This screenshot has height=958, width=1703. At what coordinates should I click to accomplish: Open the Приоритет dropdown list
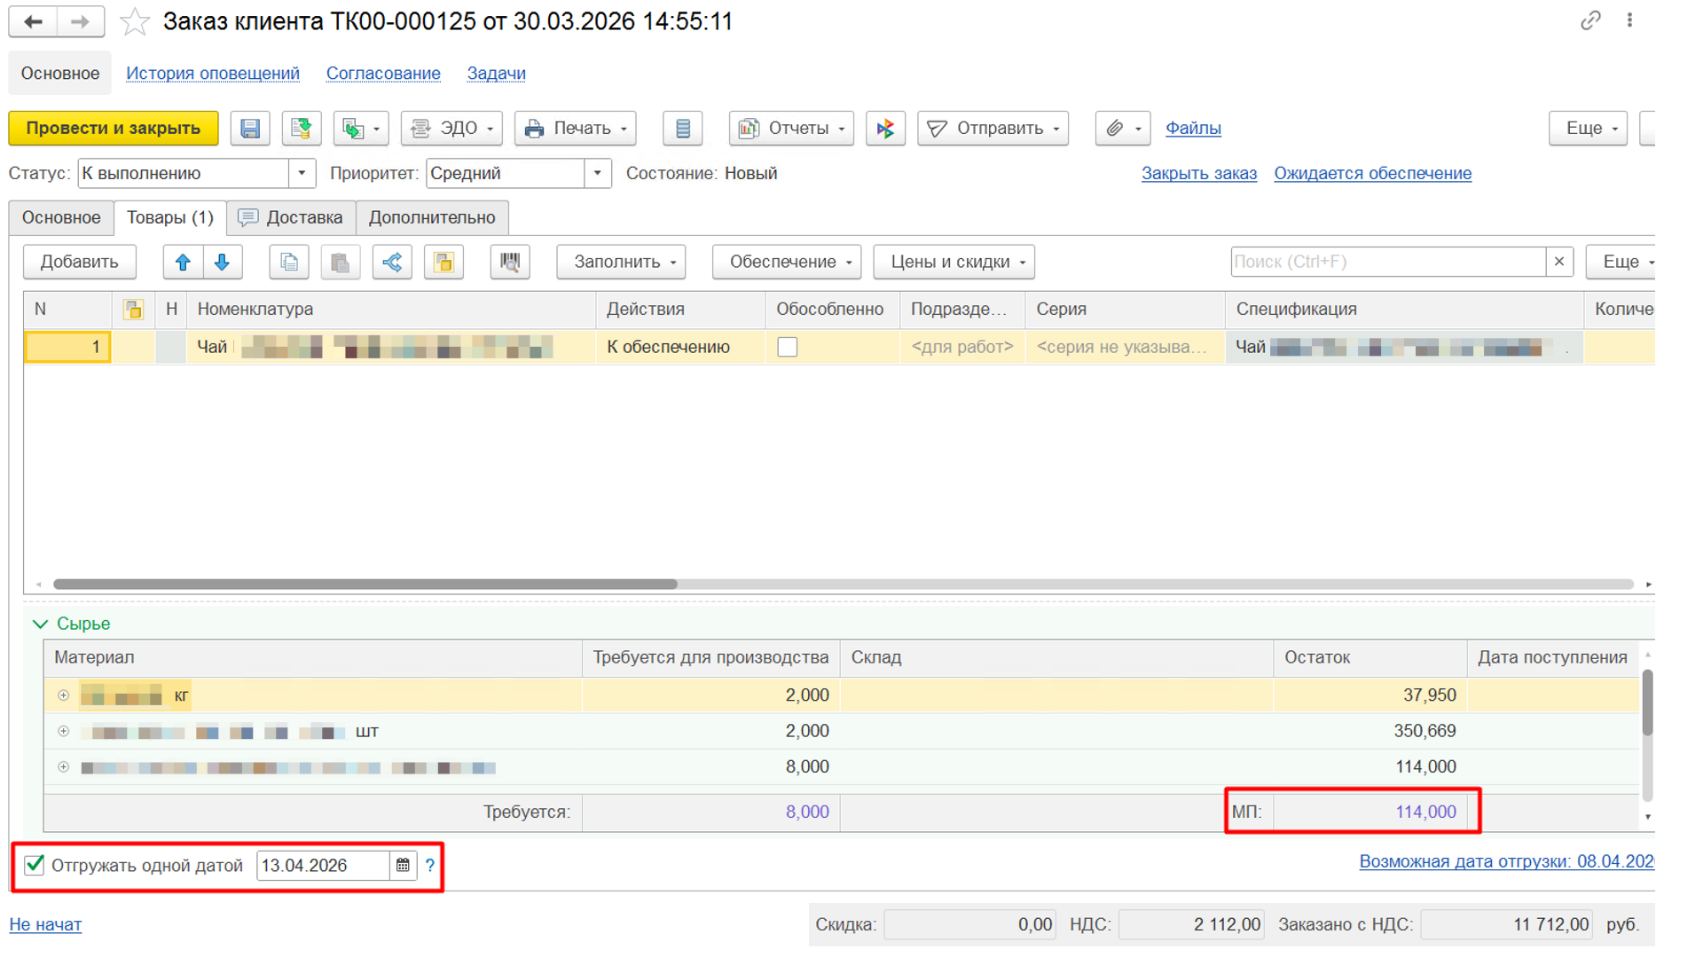(598, 173)
